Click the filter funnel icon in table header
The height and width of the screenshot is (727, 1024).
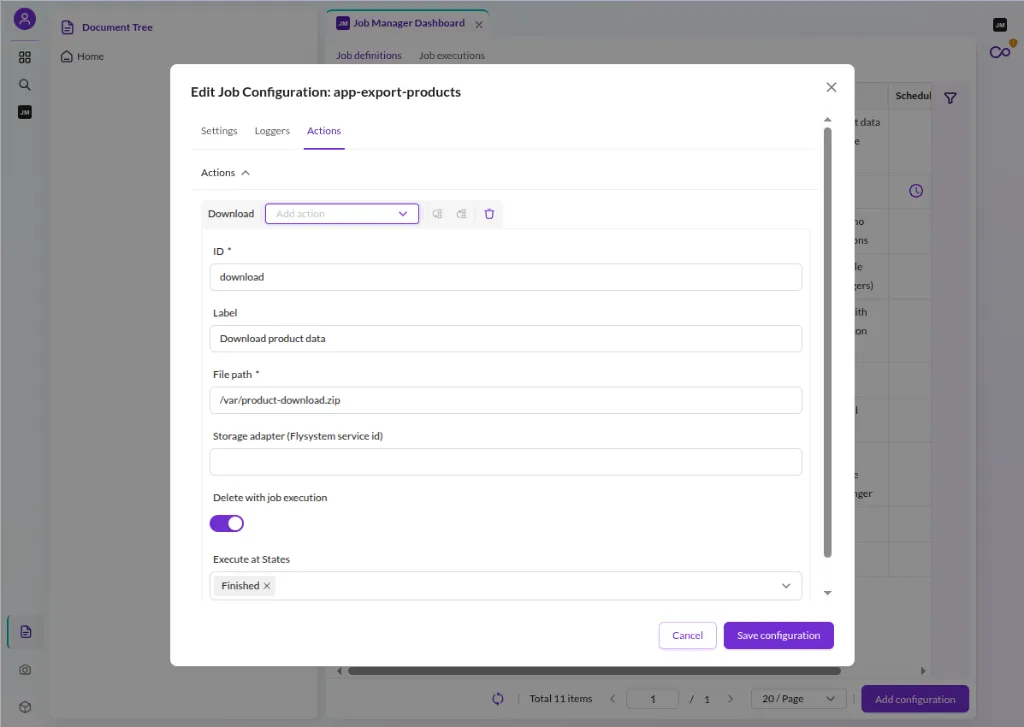pyautogui.click(x=951, y=98)
